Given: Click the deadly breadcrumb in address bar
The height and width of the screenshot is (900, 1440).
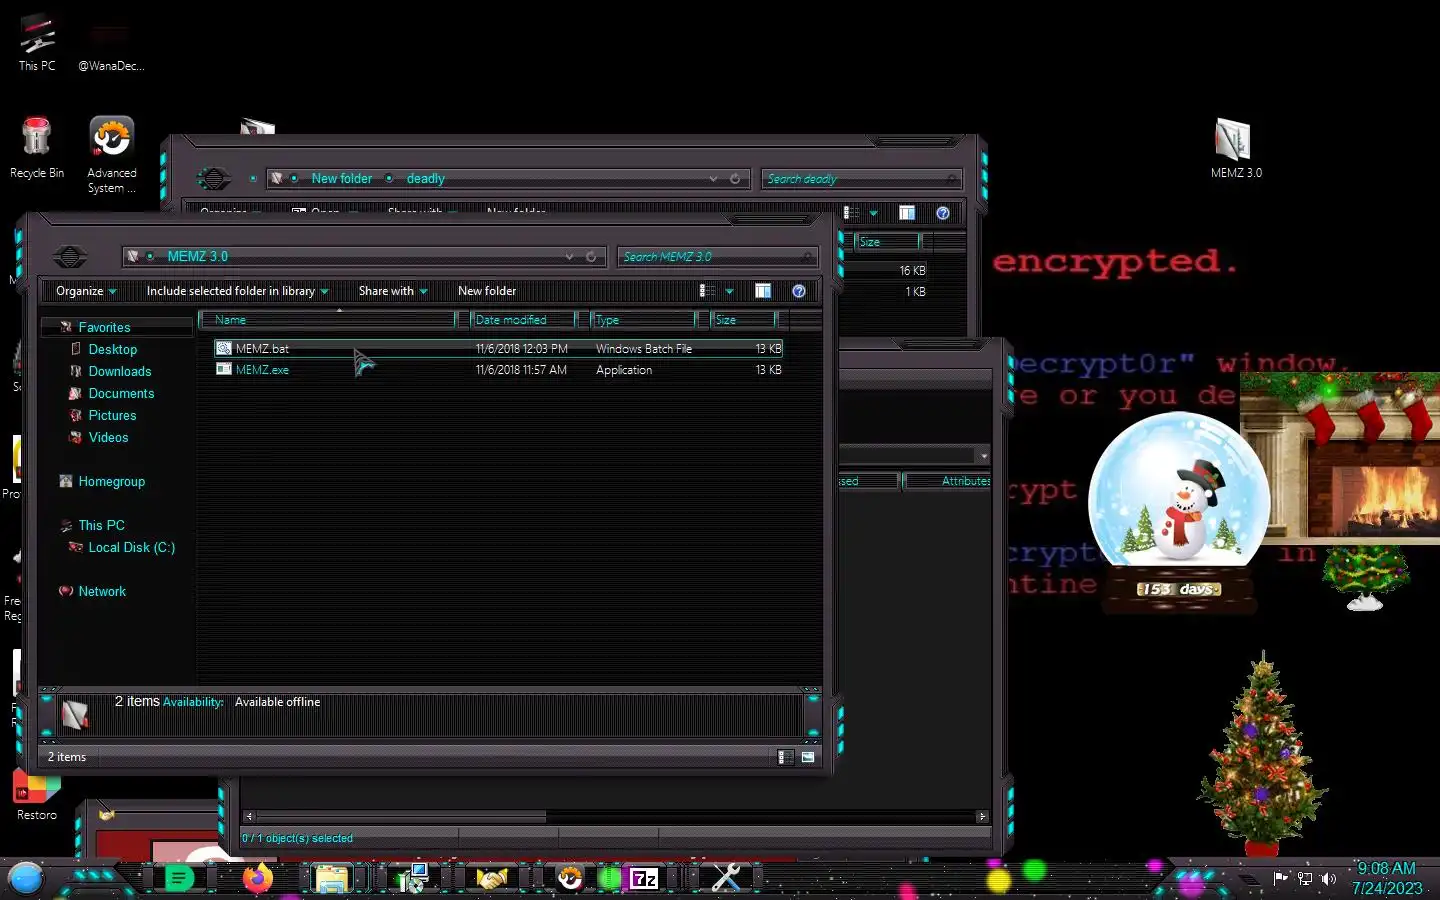Looking at the screenshot, I should tap(426, 179).
